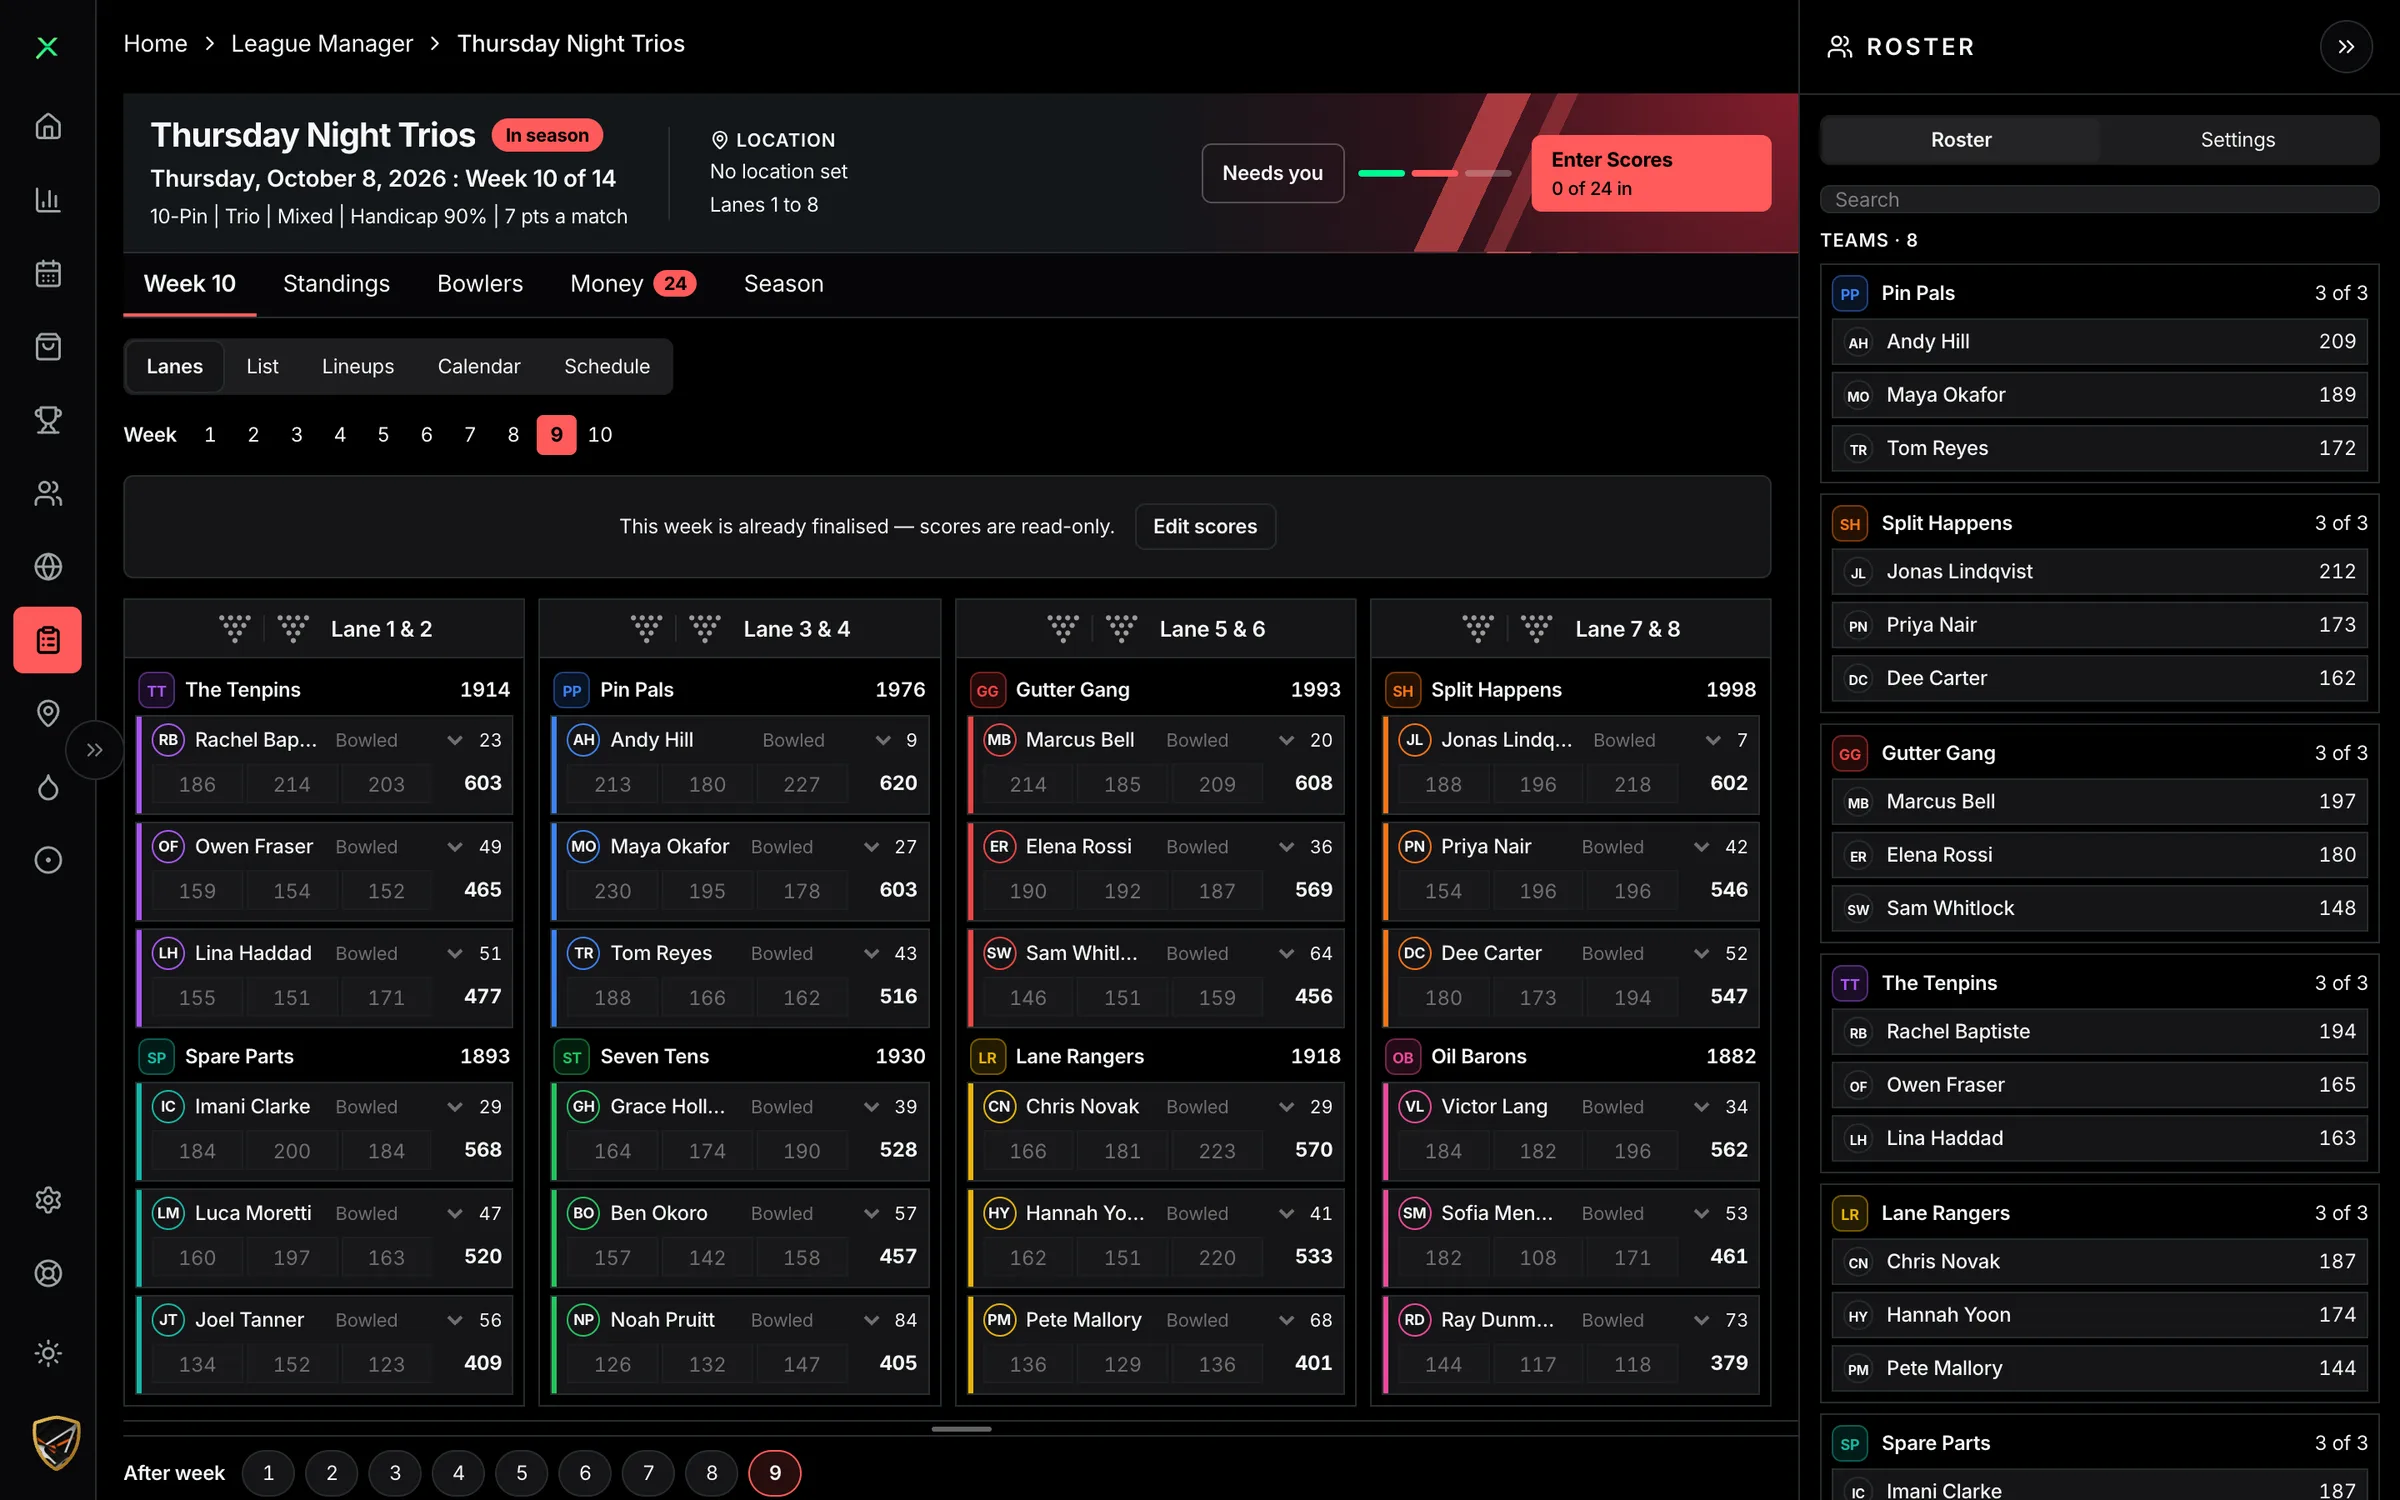Screen dimensions: 2400x1500
Task: Collapse the Roster panel with double chevron
Action: [x=2346, y=47]
